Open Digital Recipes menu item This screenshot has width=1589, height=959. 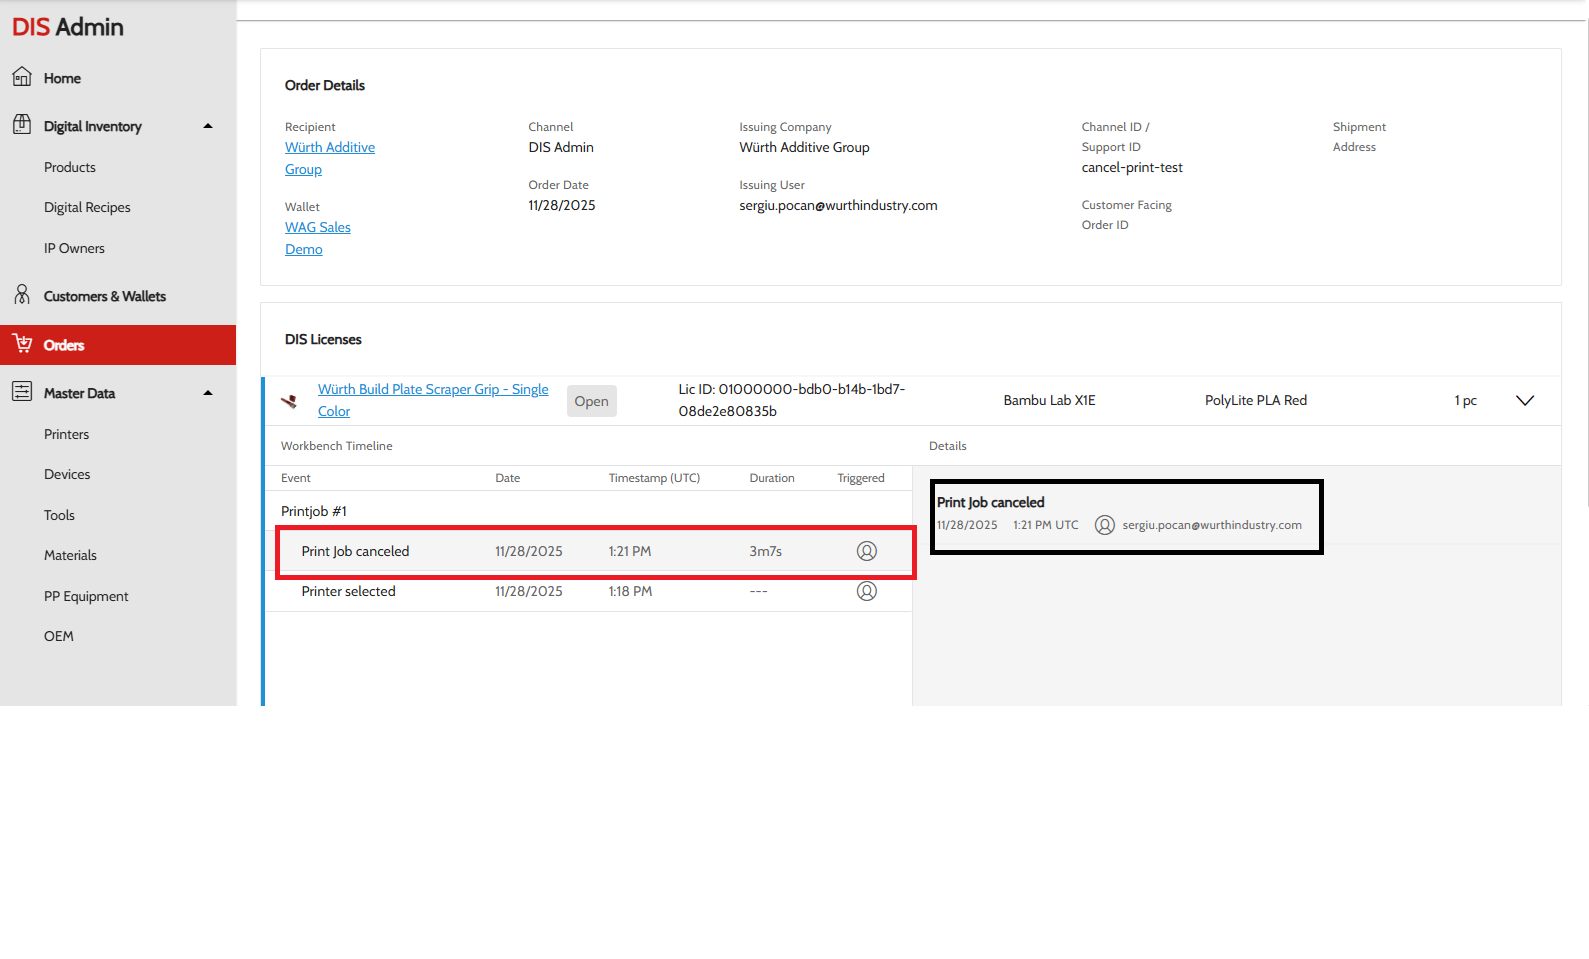point(87,207)
